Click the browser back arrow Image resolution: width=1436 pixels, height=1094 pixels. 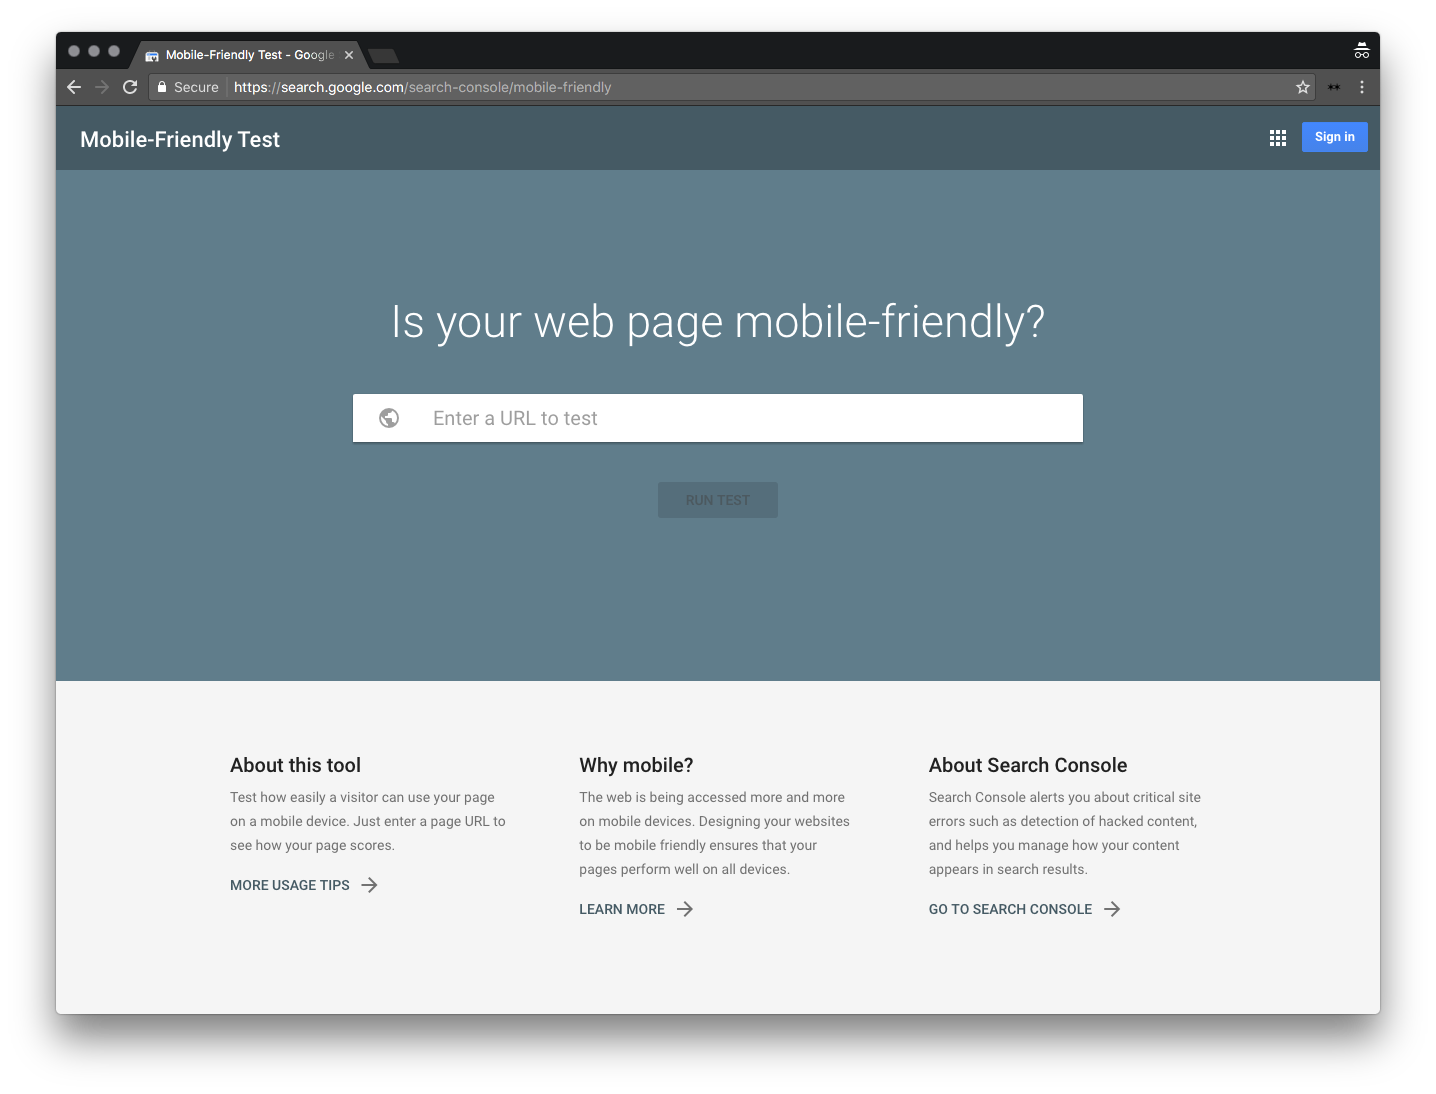coord(74,87)
